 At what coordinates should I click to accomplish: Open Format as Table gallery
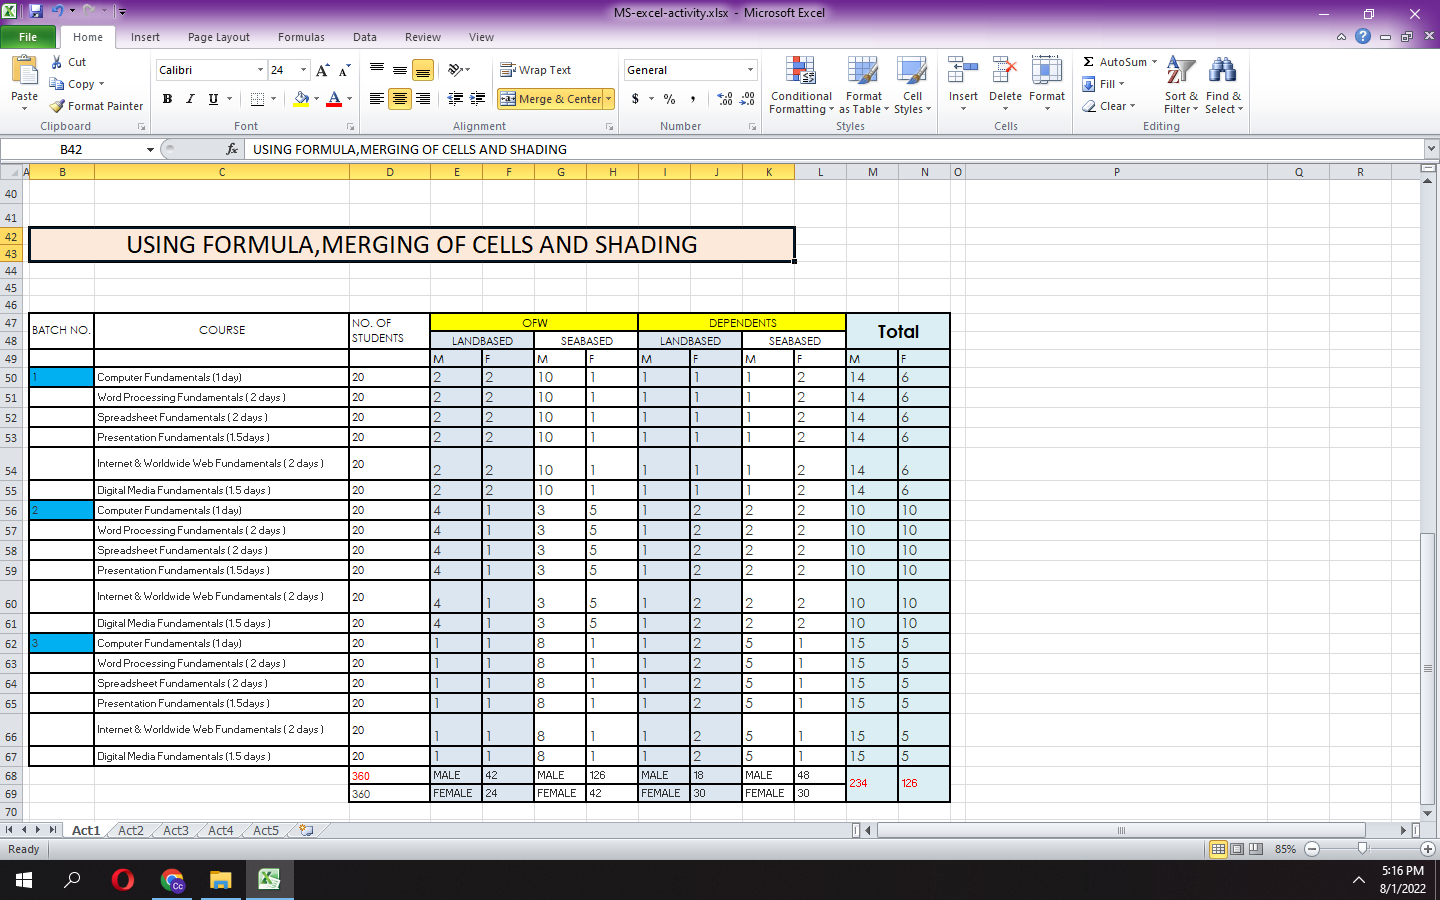(863, 86)
